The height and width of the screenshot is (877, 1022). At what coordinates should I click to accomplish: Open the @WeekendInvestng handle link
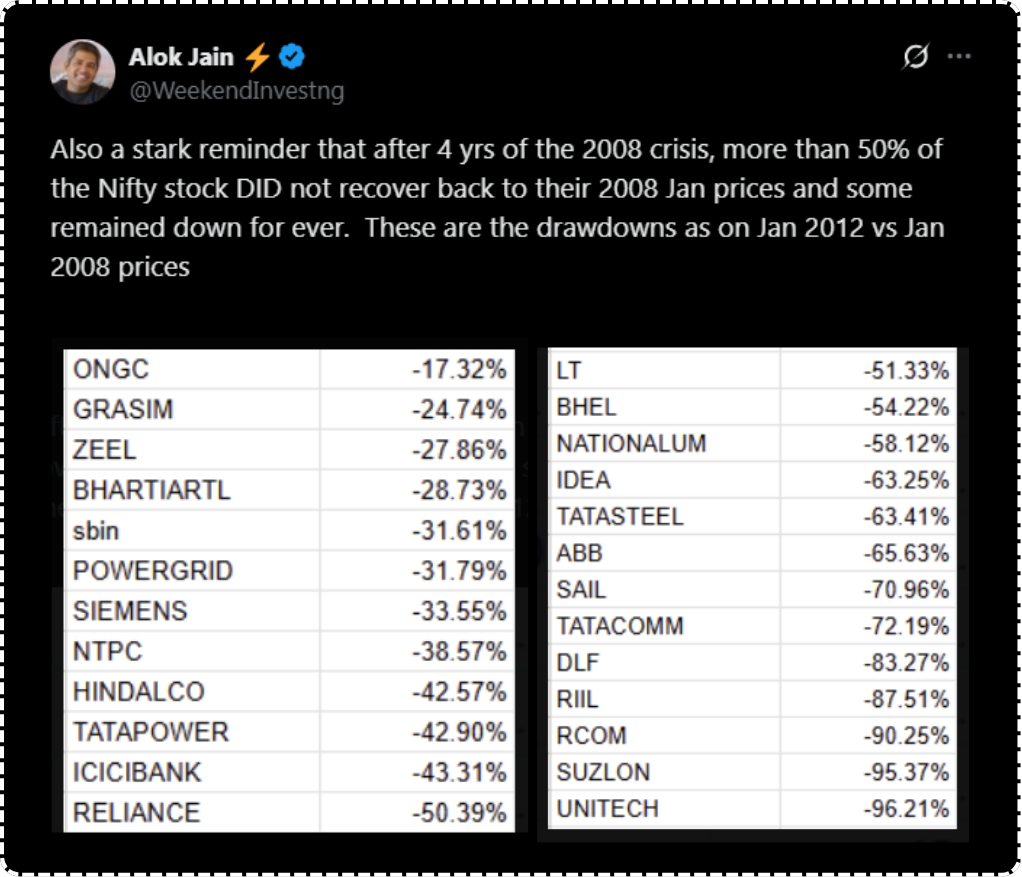coord(236,91)
